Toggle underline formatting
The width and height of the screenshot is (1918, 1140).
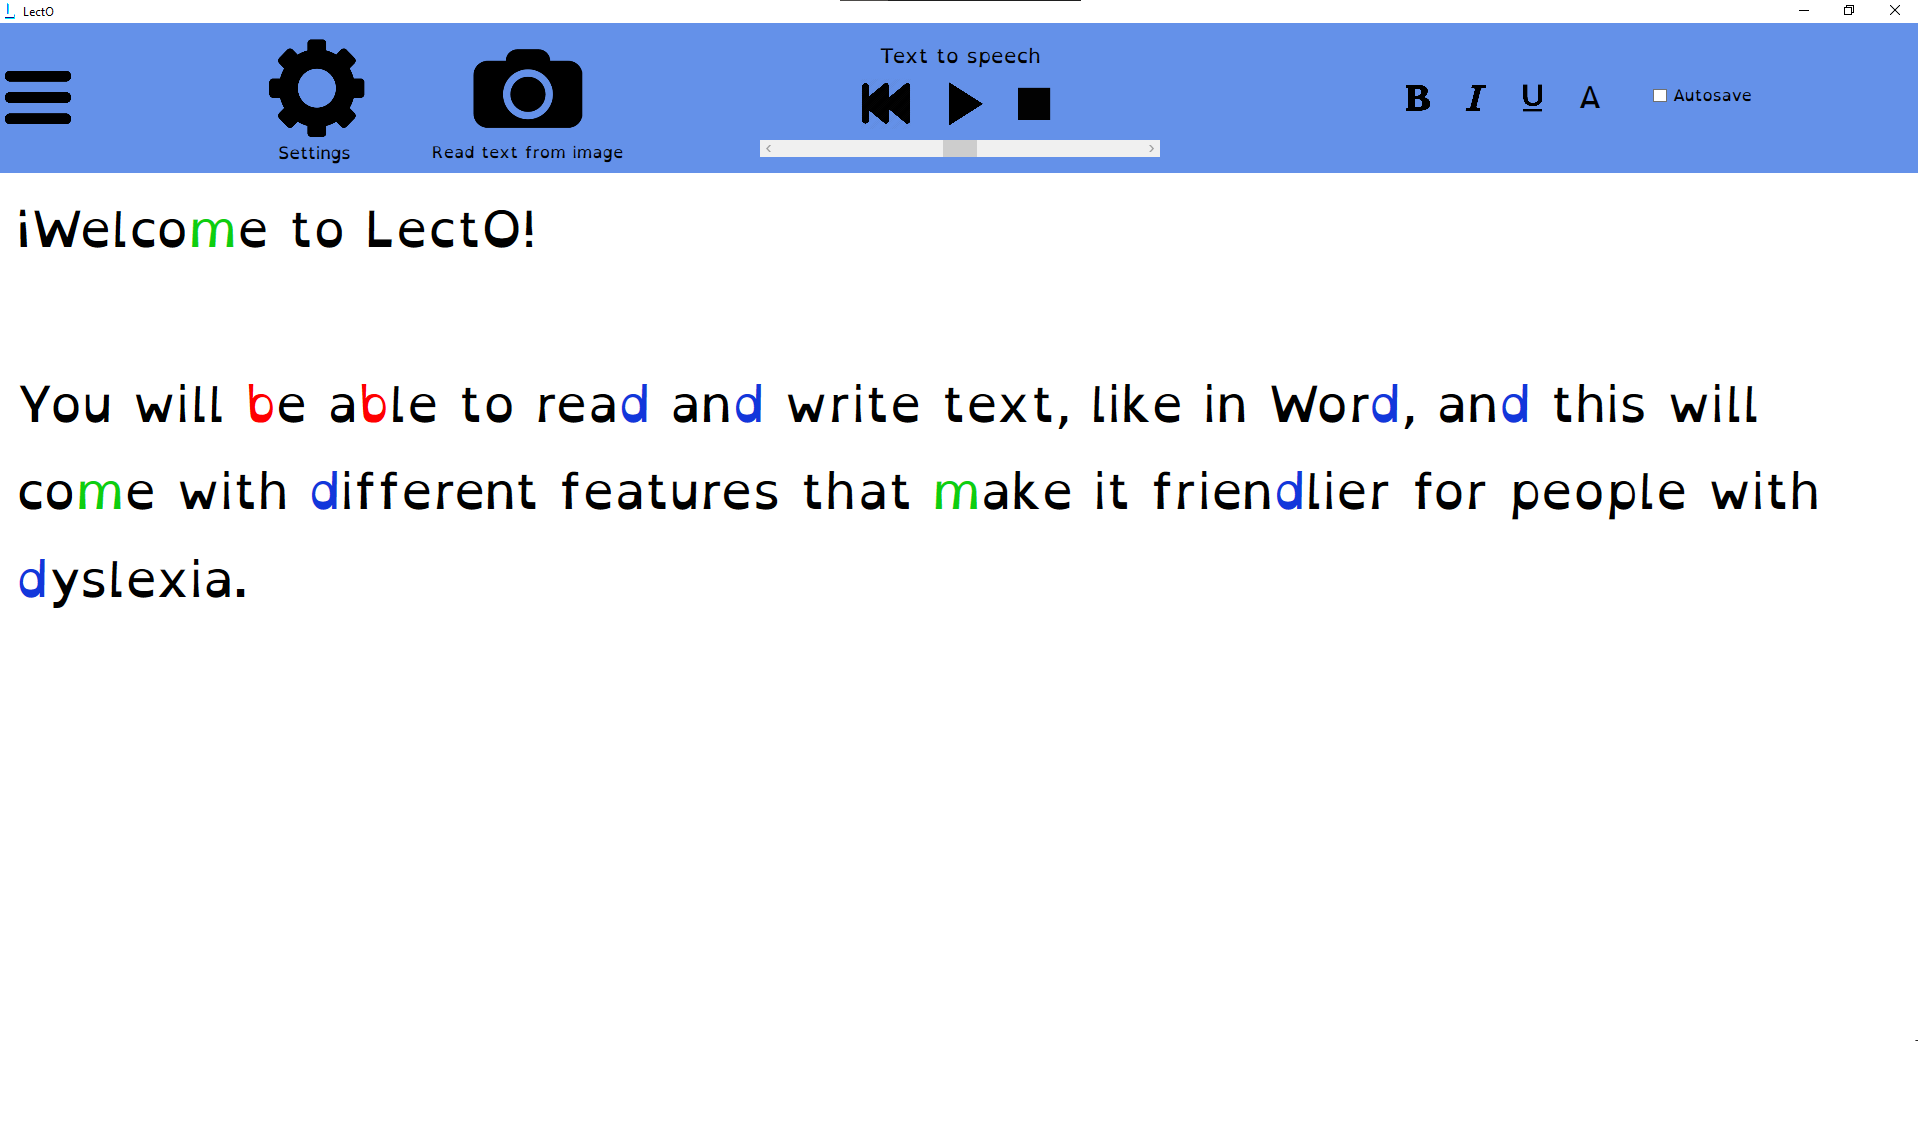click(1532, 98)
